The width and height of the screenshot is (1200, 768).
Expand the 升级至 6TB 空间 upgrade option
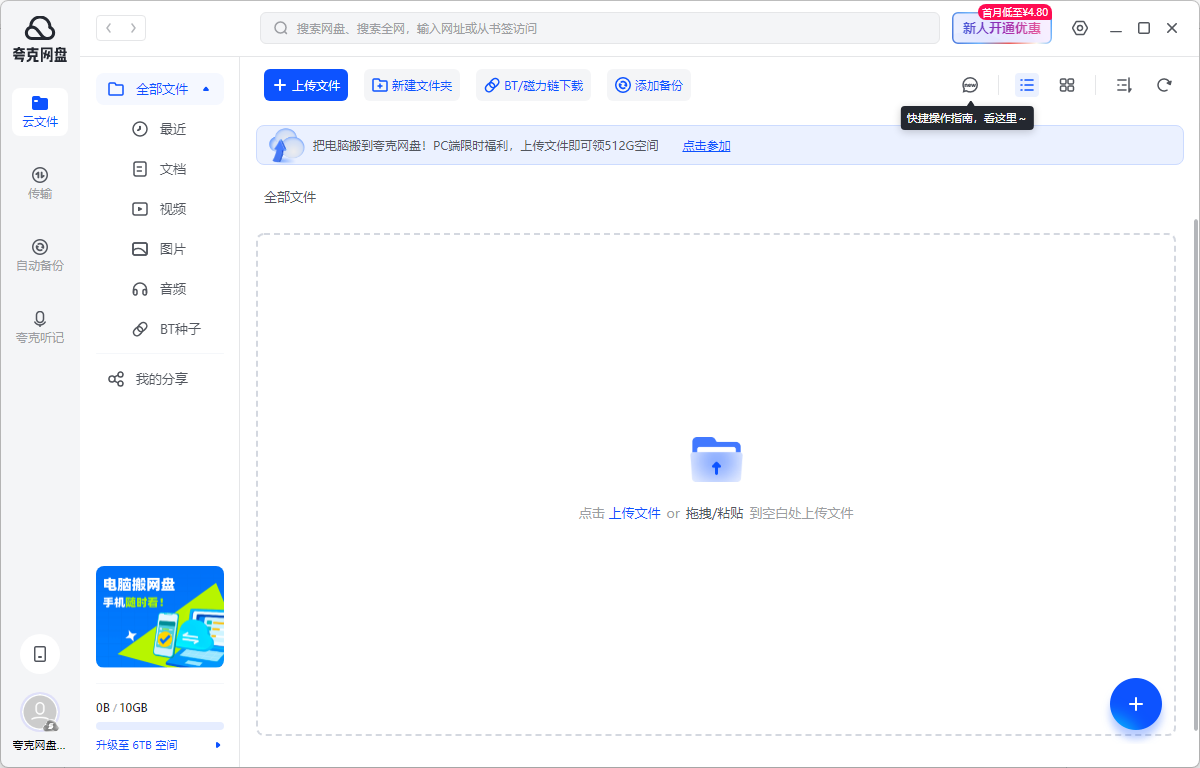pos(136,744)
